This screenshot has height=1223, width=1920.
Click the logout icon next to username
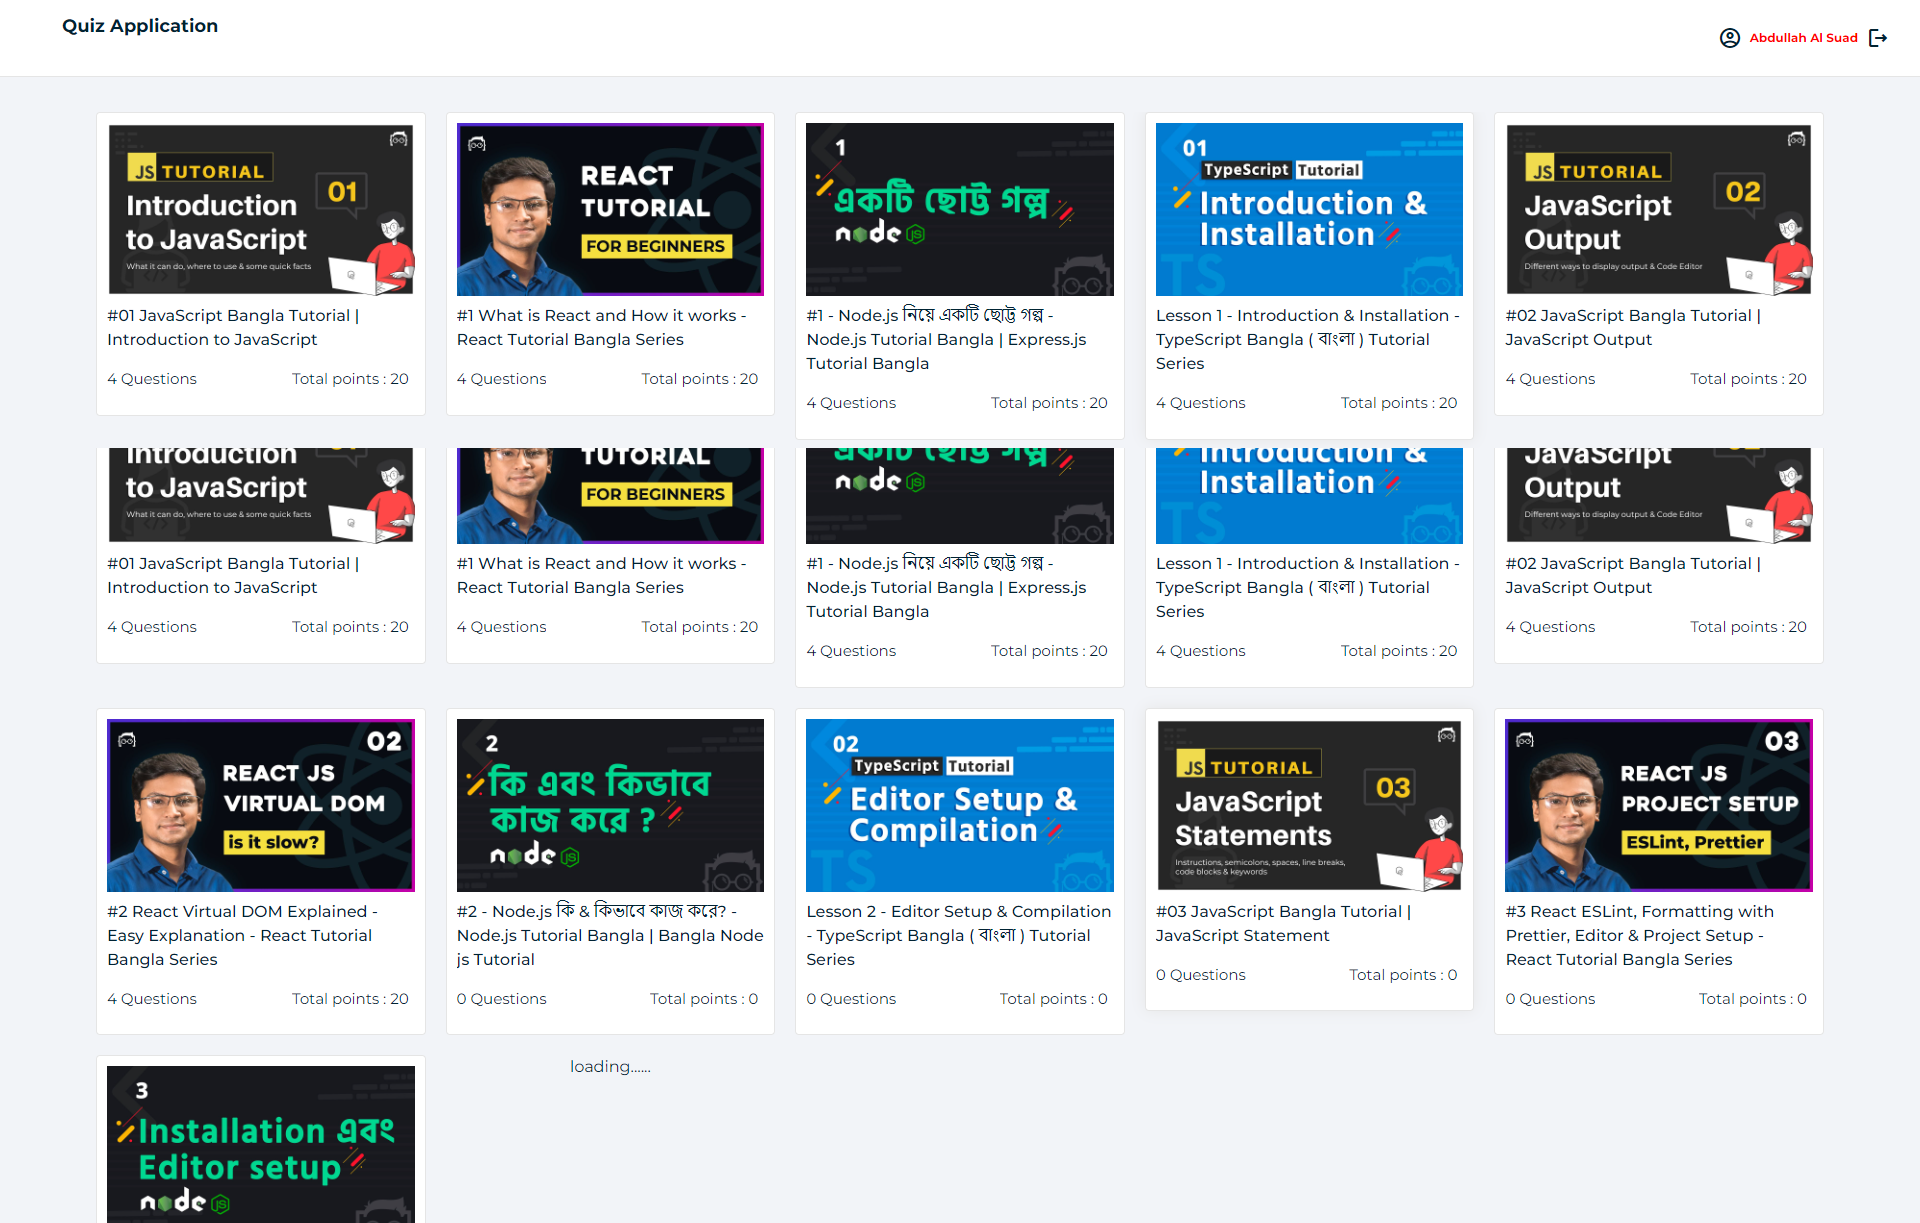pos(1877,38)
